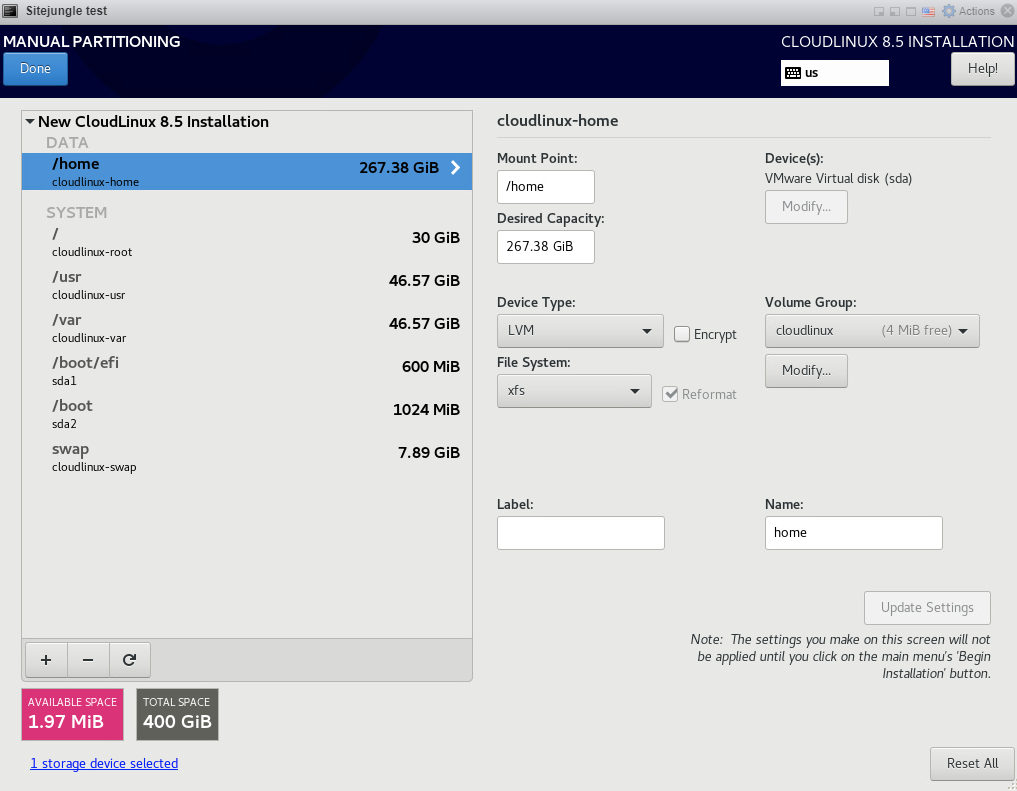Click Modify under Volume Group

806,371
